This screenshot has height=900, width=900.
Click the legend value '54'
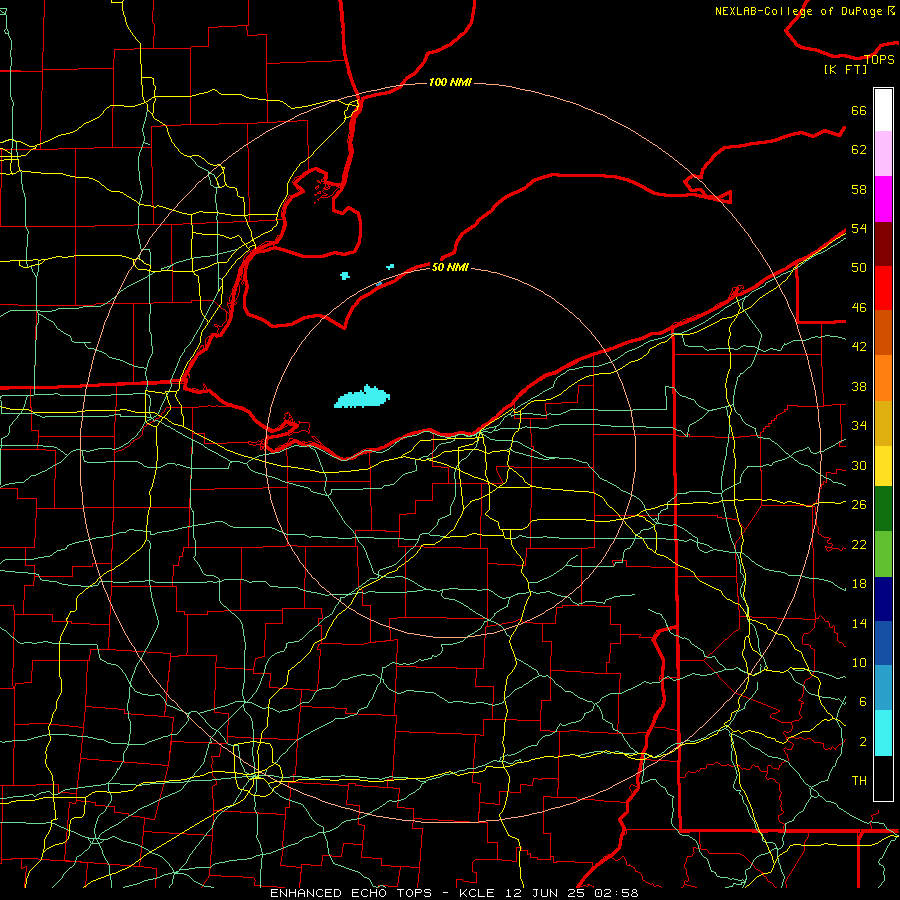click(x=859, y=228)
